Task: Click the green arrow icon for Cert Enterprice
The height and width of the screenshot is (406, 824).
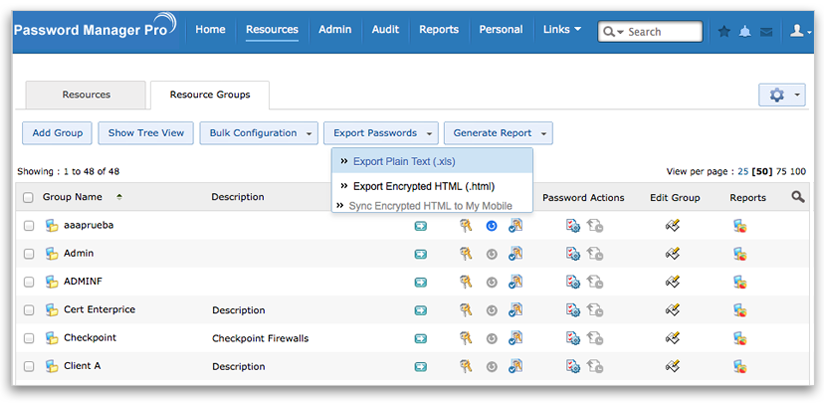Action: 421,310
